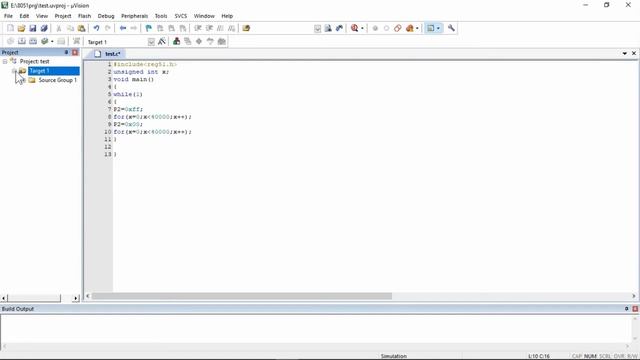Screen dimensions: 640x360
Task: Open the editor tab list dropdown arrow
Action: [624, 53]
